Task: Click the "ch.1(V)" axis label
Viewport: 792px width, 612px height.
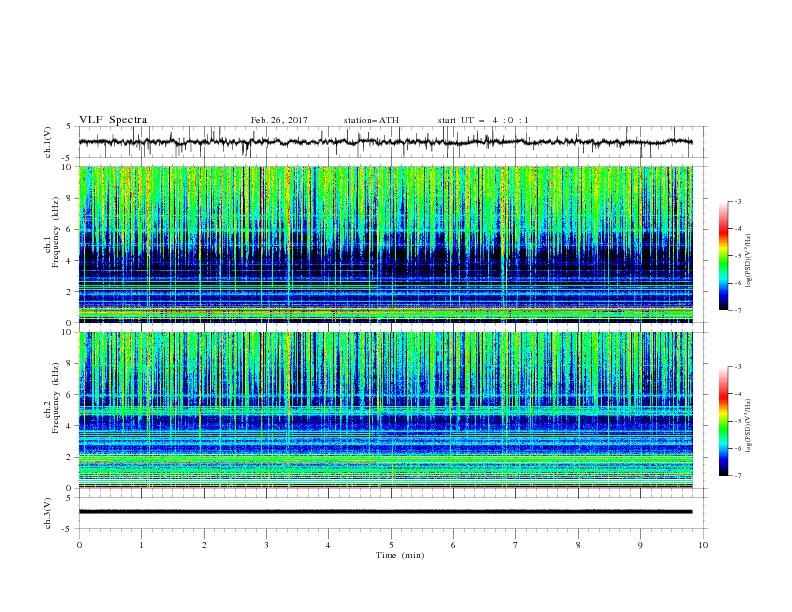Action: point(48,142)
